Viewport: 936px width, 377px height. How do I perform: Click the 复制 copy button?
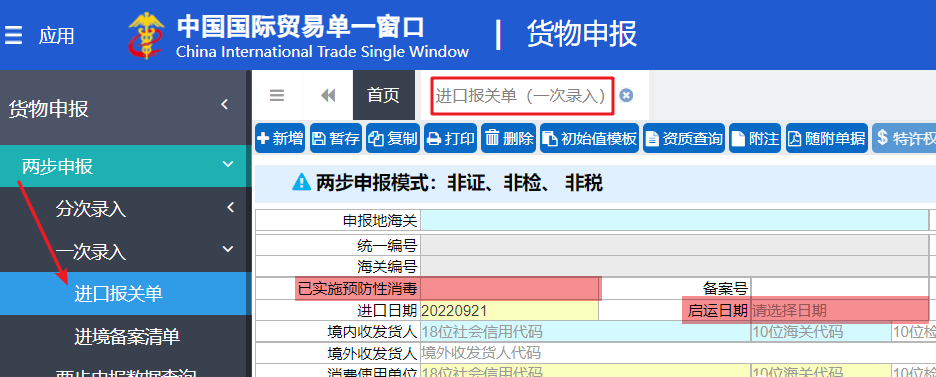[x=393, y=138]
